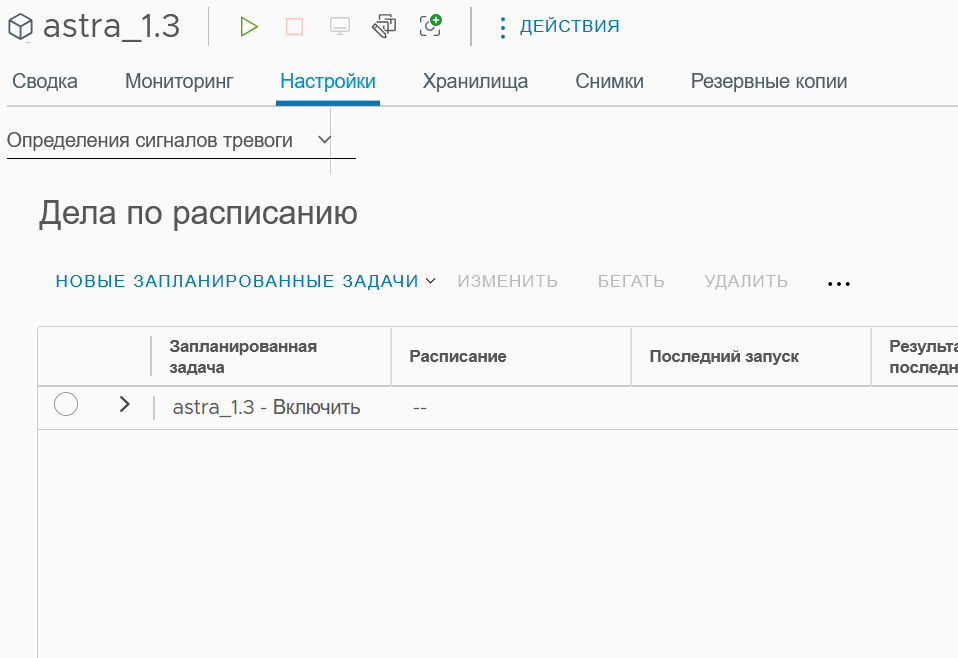Go to the Снимки tab
The width and height of the screenshot is (958, 658).
(x=609, y=81)
